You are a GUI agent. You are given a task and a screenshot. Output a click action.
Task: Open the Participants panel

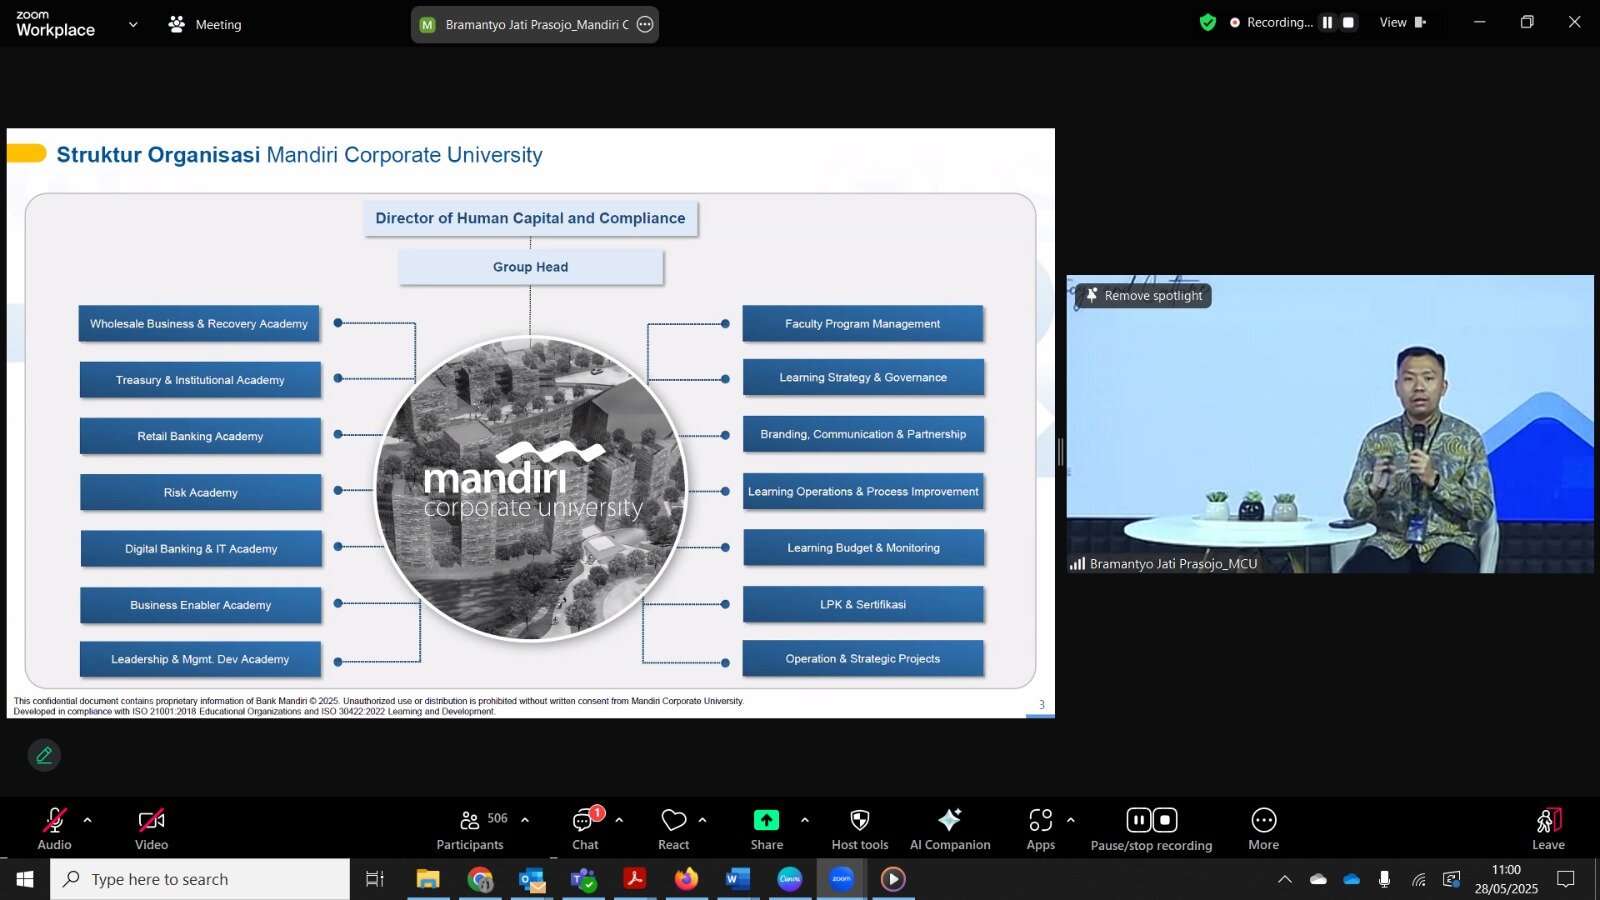tap(470, 829)
